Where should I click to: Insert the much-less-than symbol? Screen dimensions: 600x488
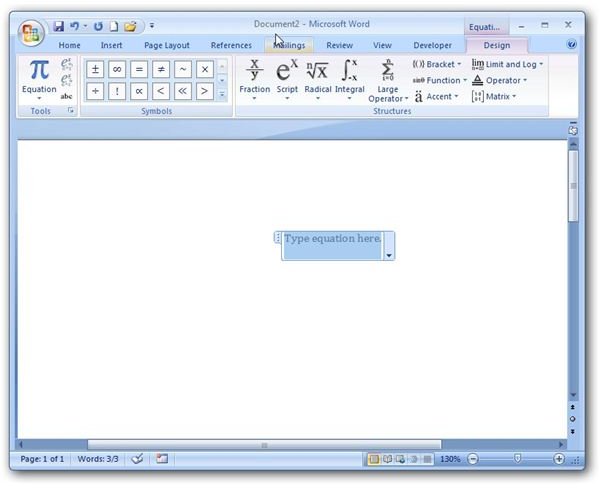183,91
